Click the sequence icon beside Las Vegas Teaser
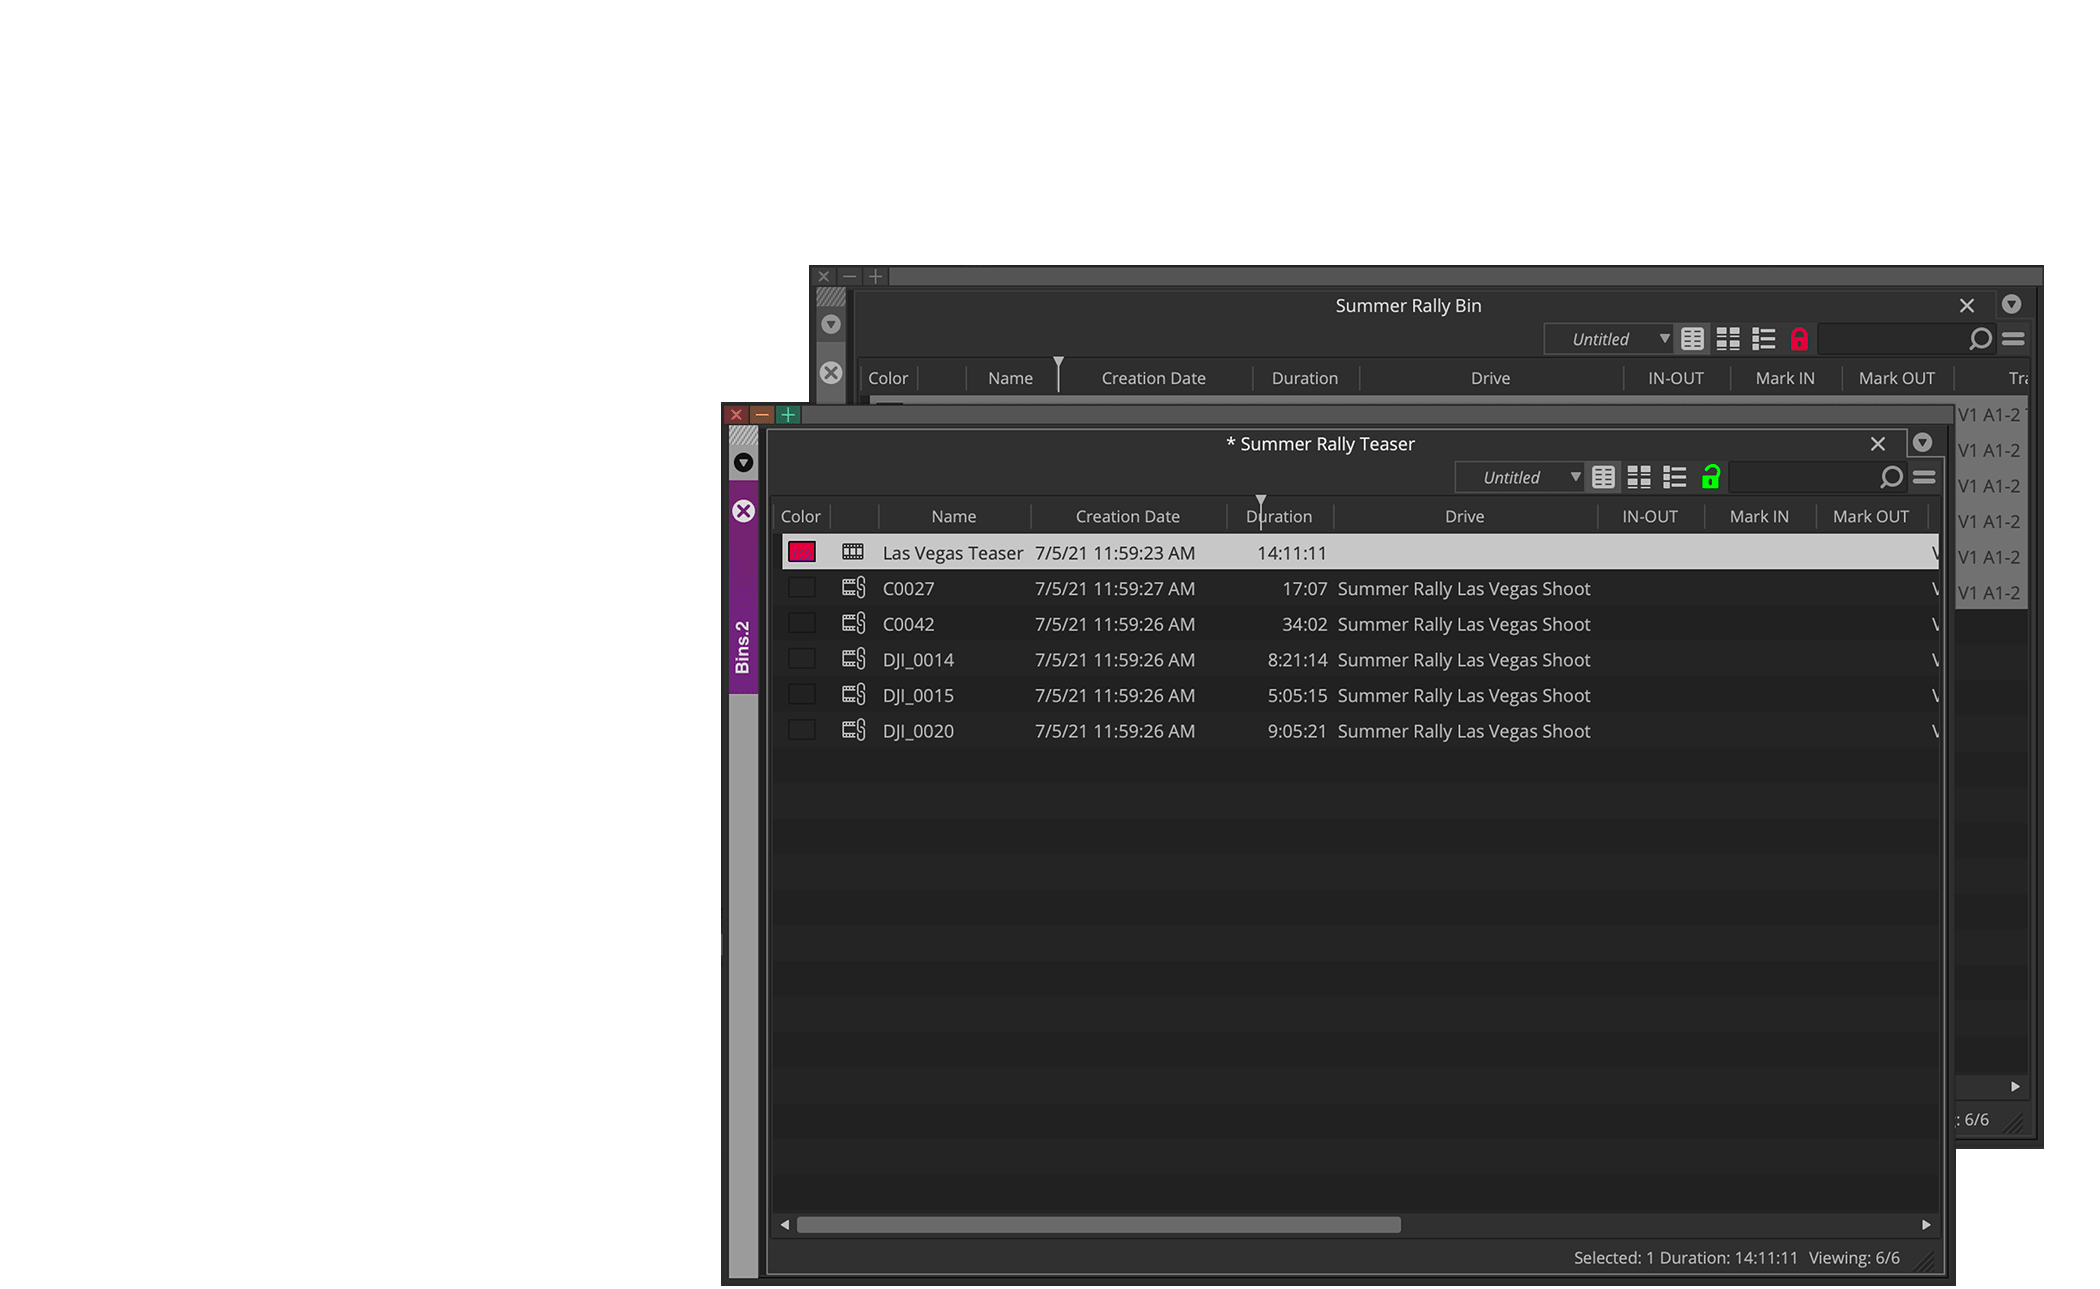The width and height of the screenshot is (2100, 1289). click(x=853, y=551)
